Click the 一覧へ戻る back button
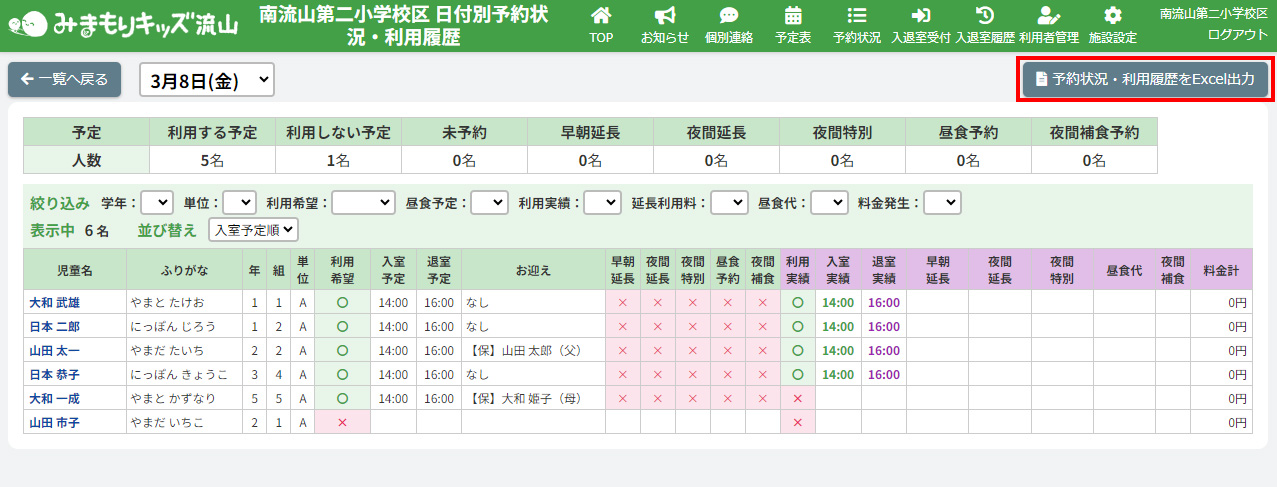This screenshot has width=1277, height=487. pyautogui.click(x=65, y=80)
